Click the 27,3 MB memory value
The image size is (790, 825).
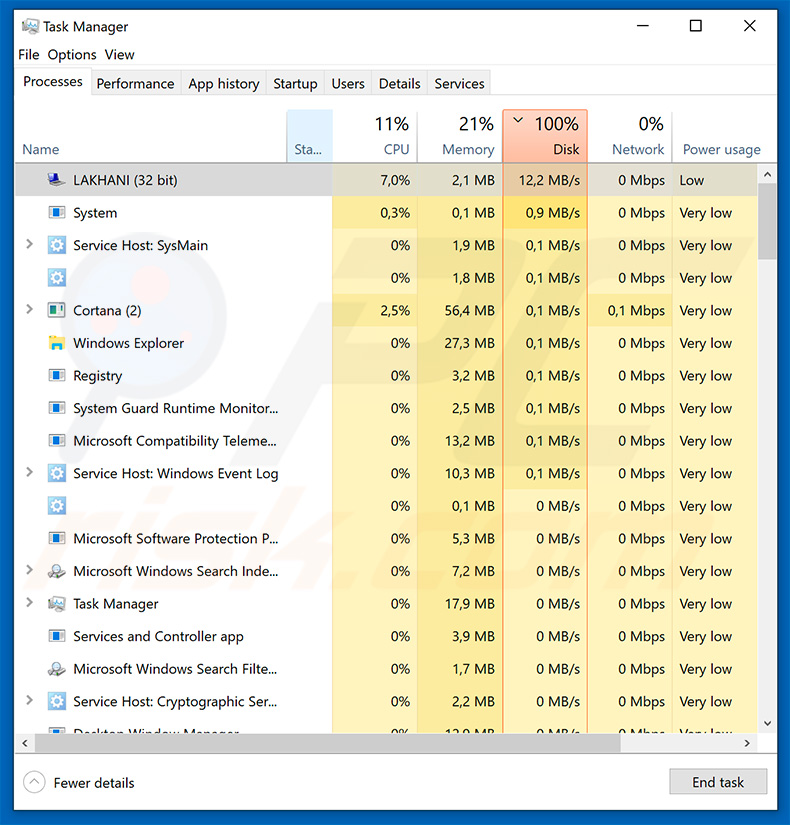(x=469, y=343)
